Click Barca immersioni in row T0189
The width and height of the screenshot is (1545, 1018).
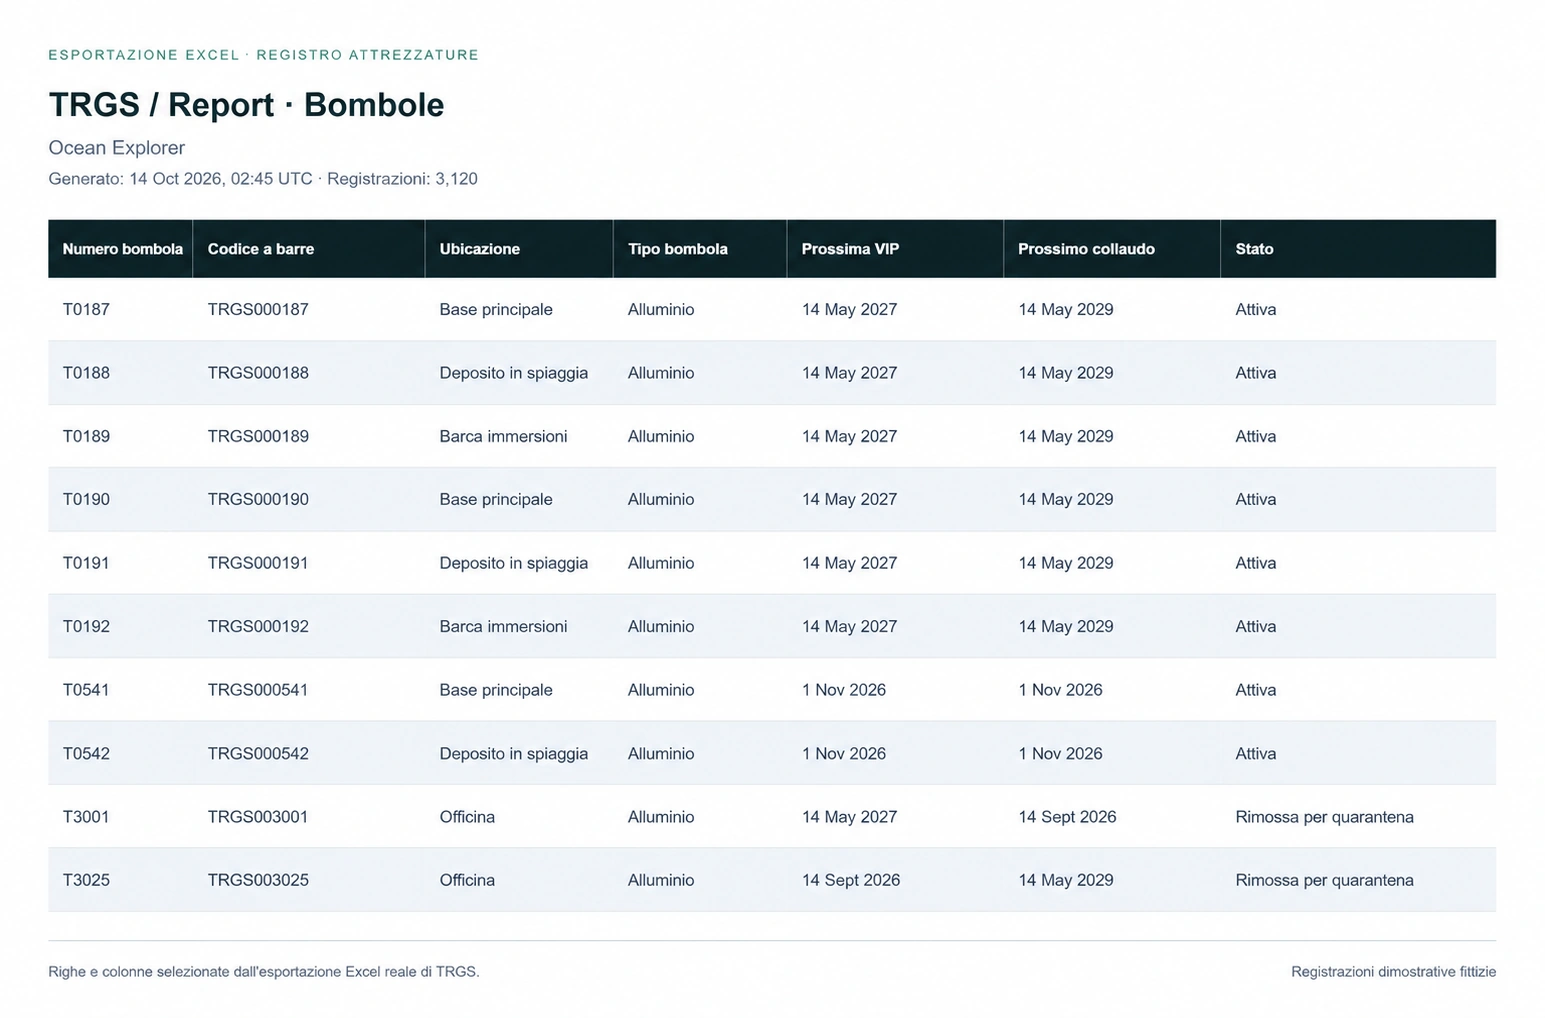503,437
